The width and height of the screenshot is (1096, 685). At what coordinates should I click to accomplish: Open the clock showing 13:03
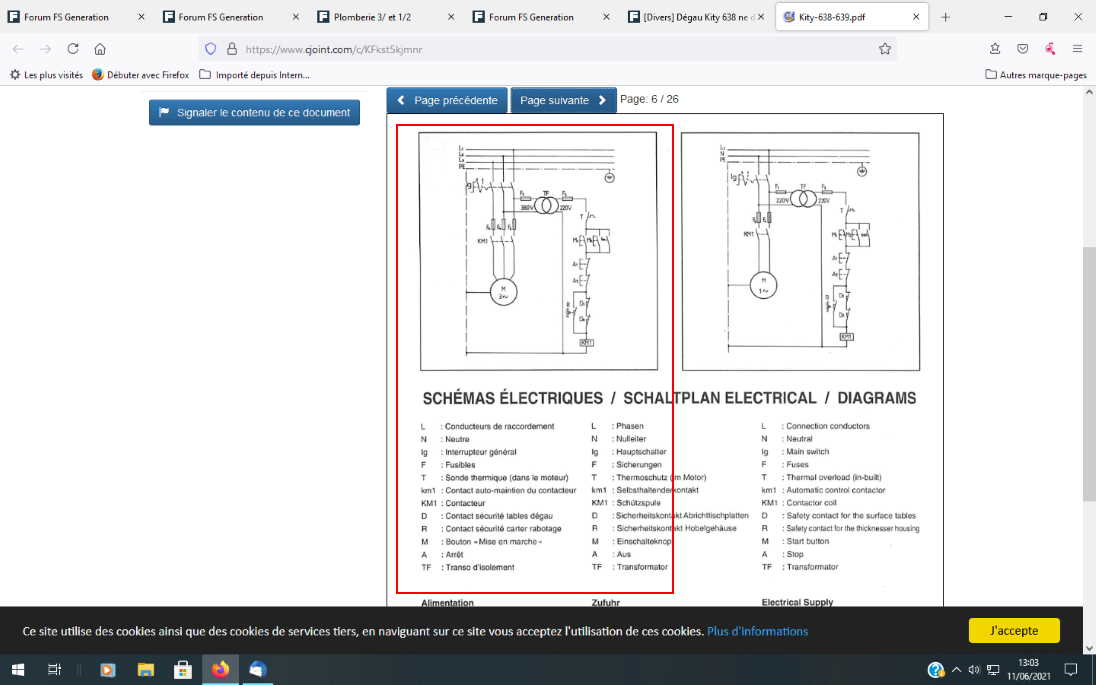(1028, 669)
